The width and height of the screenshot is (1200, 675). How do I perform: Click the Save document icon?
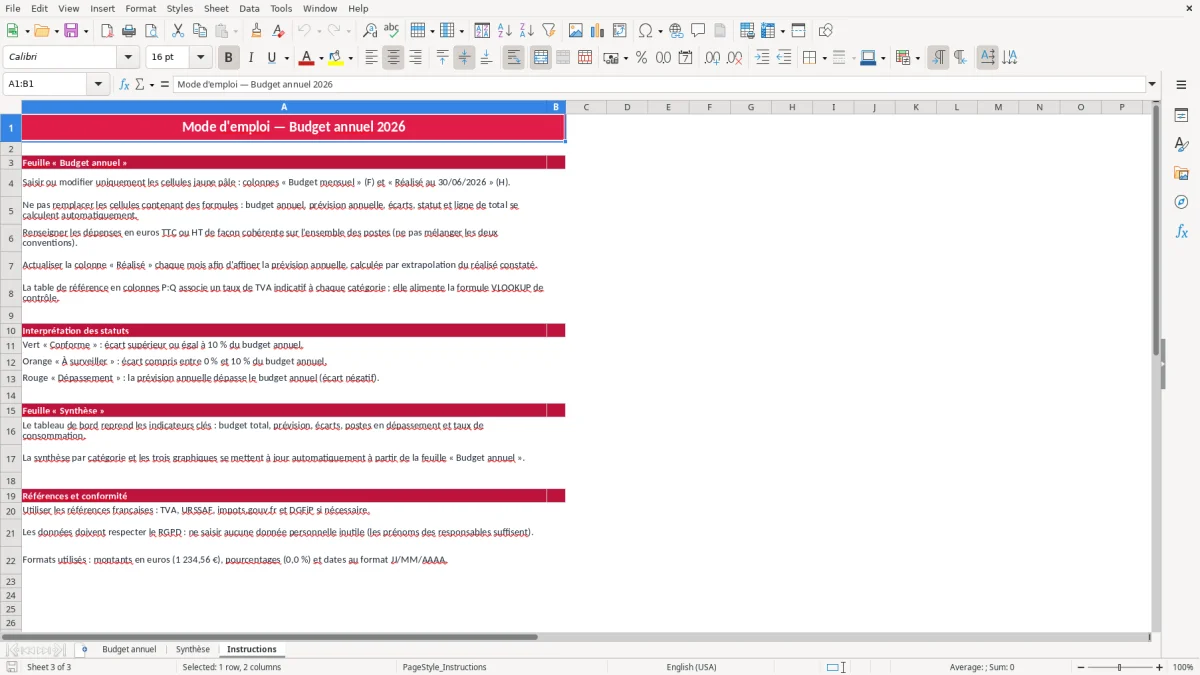71,31
